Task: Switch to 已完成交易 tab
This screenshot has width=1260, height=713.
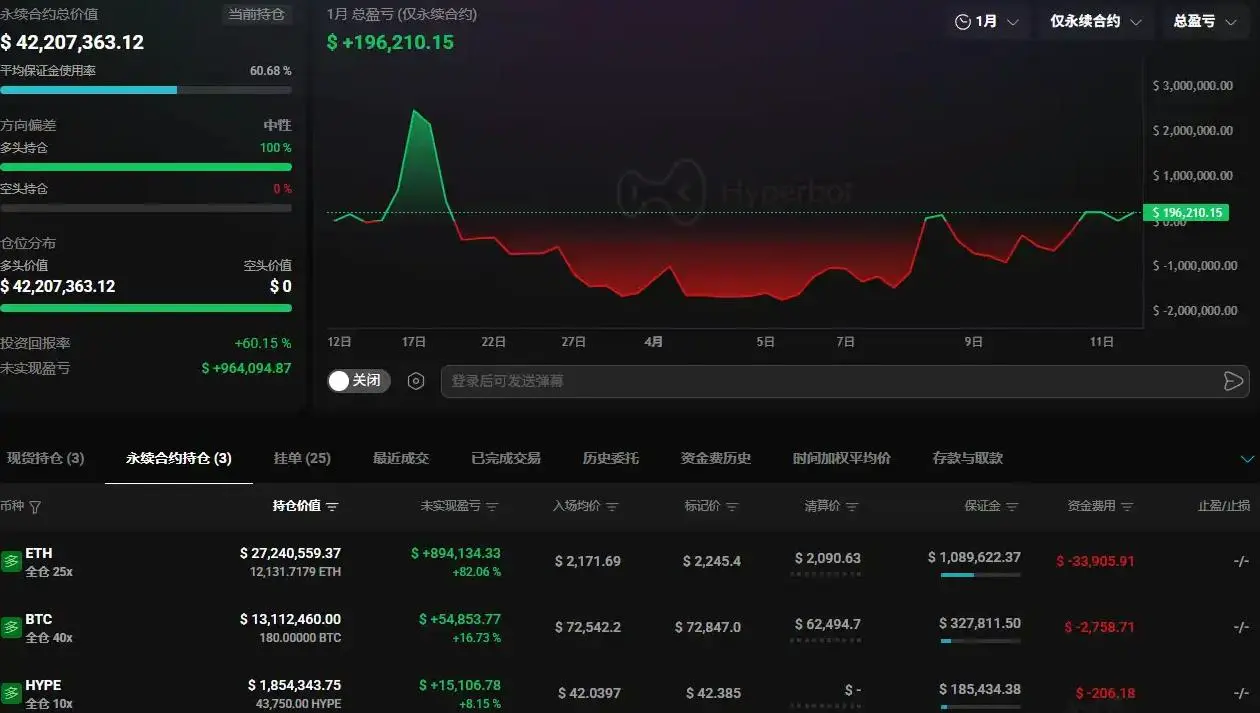Action: (506, 458)
